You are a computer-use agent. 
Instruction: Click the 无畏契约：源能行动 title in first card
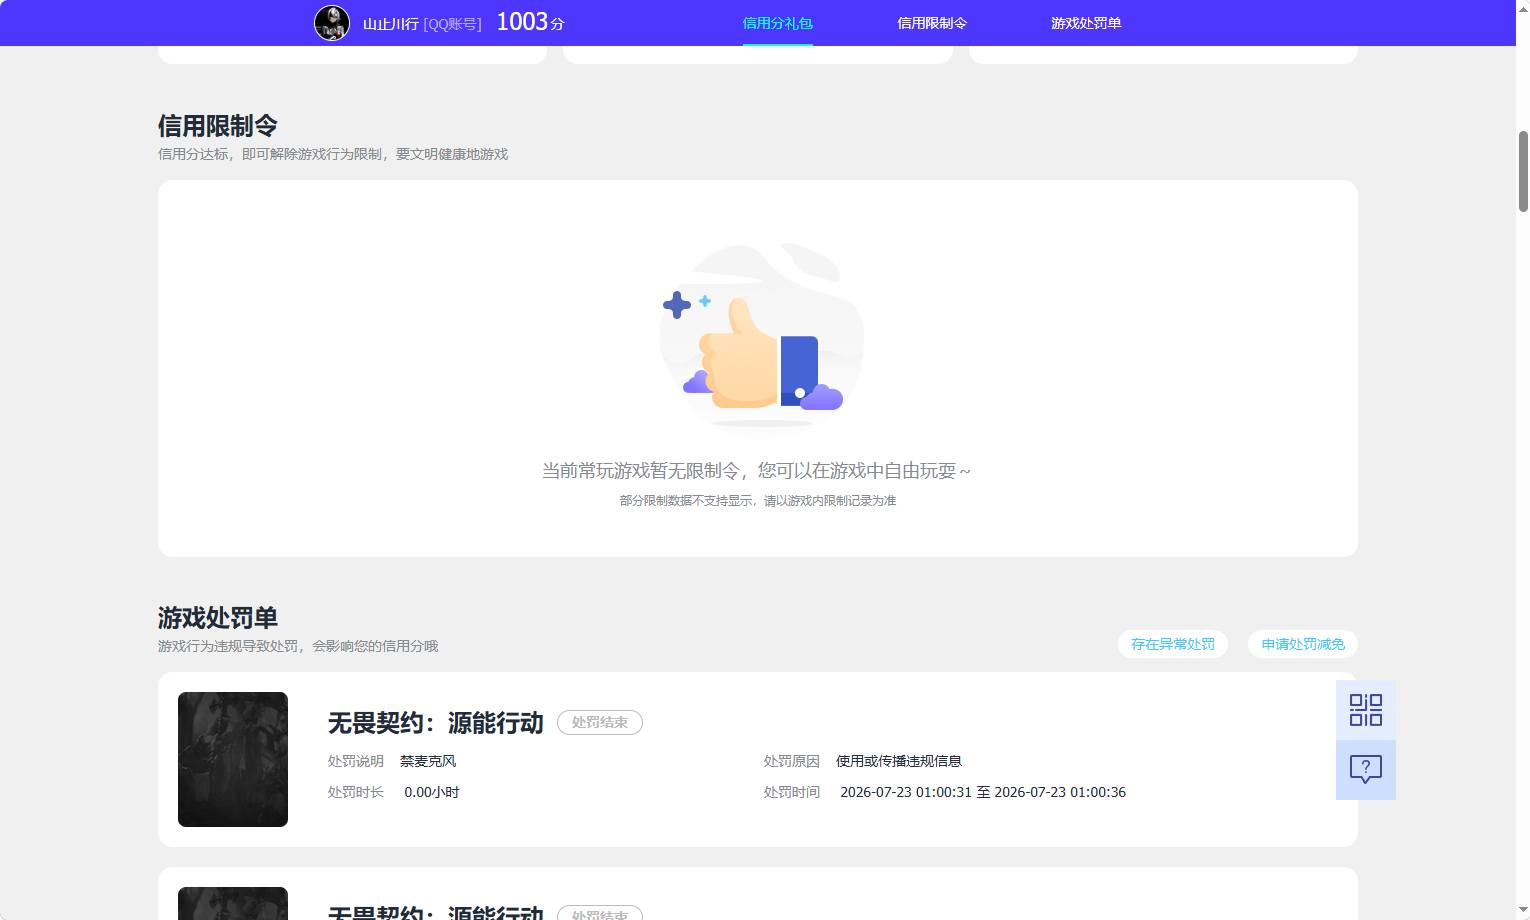[436, 723]
